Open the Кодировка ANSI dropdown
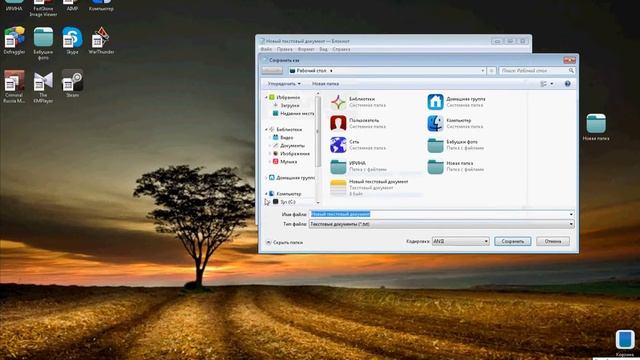This screenshot has width=640, height=360. point(460,241)
